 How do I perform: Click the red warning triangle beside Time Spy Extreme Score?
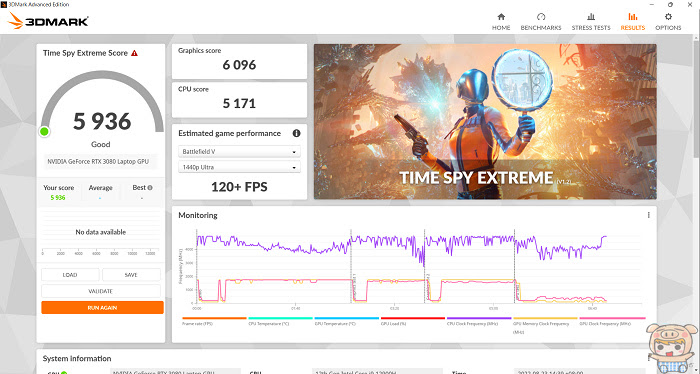point(134,53)
